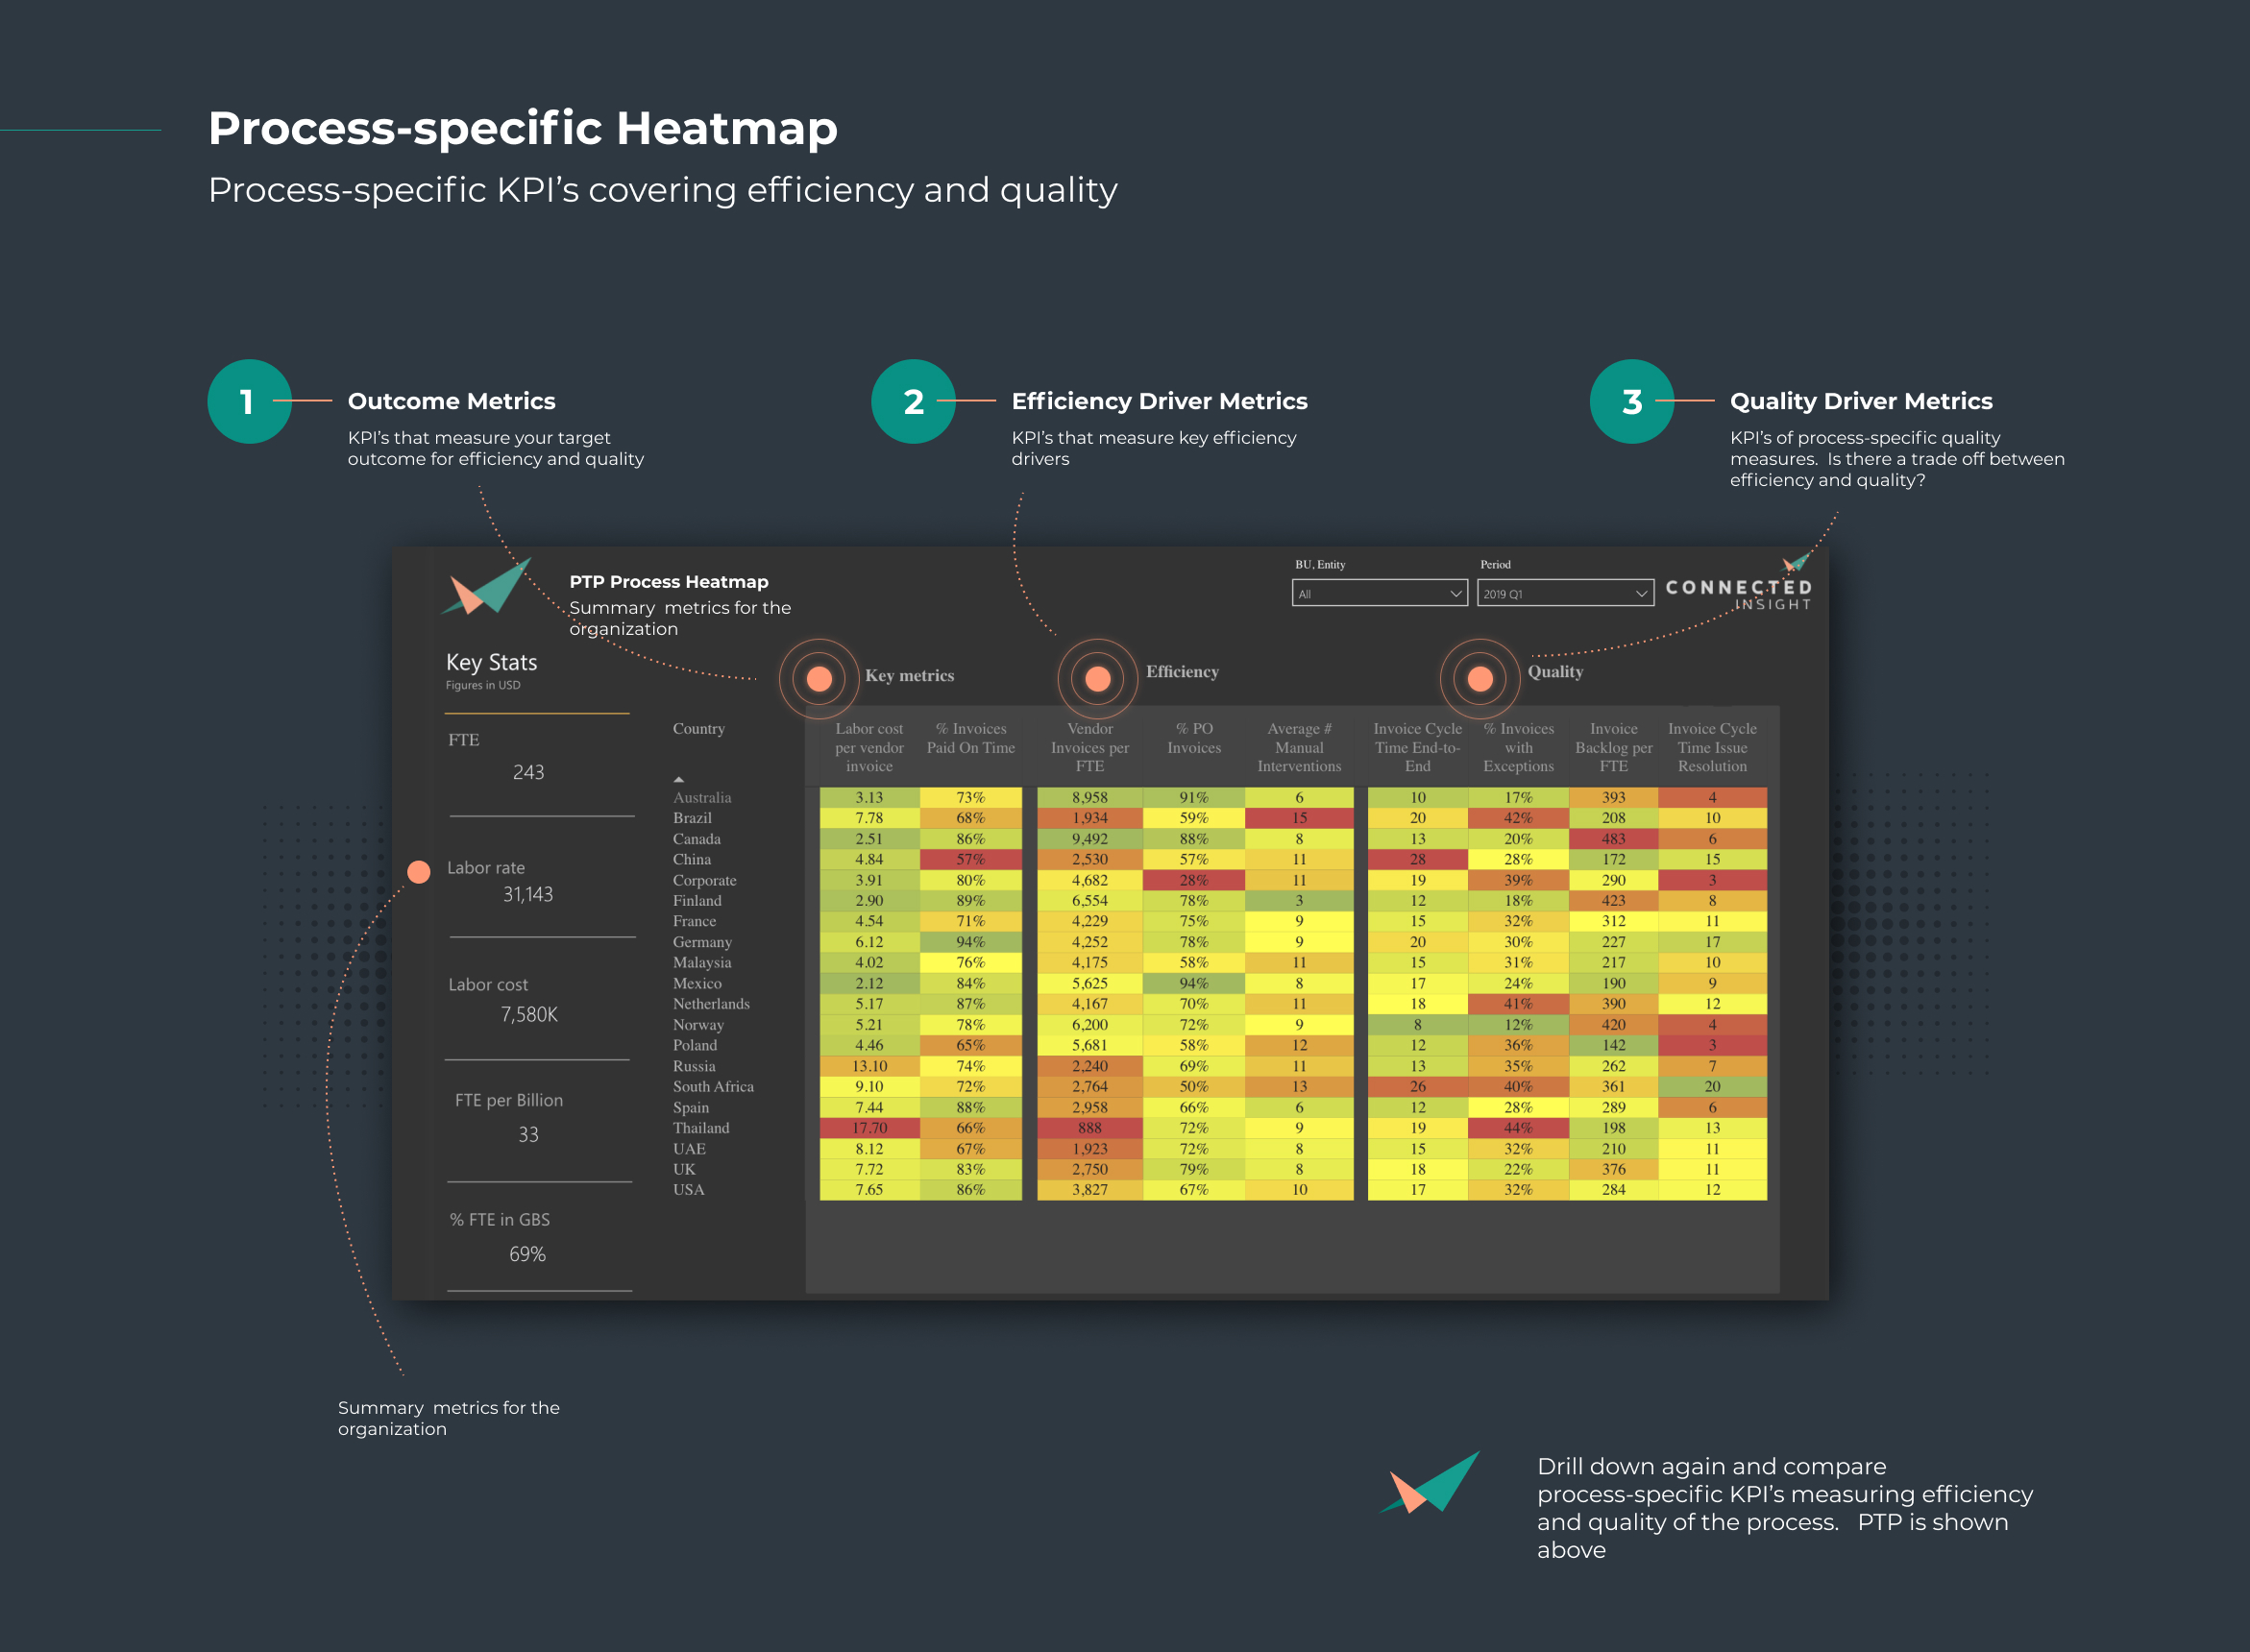Select numbered circle 1 for Outcome Metrics
Screen dimensions: 2250x1652
coord(249,401)
